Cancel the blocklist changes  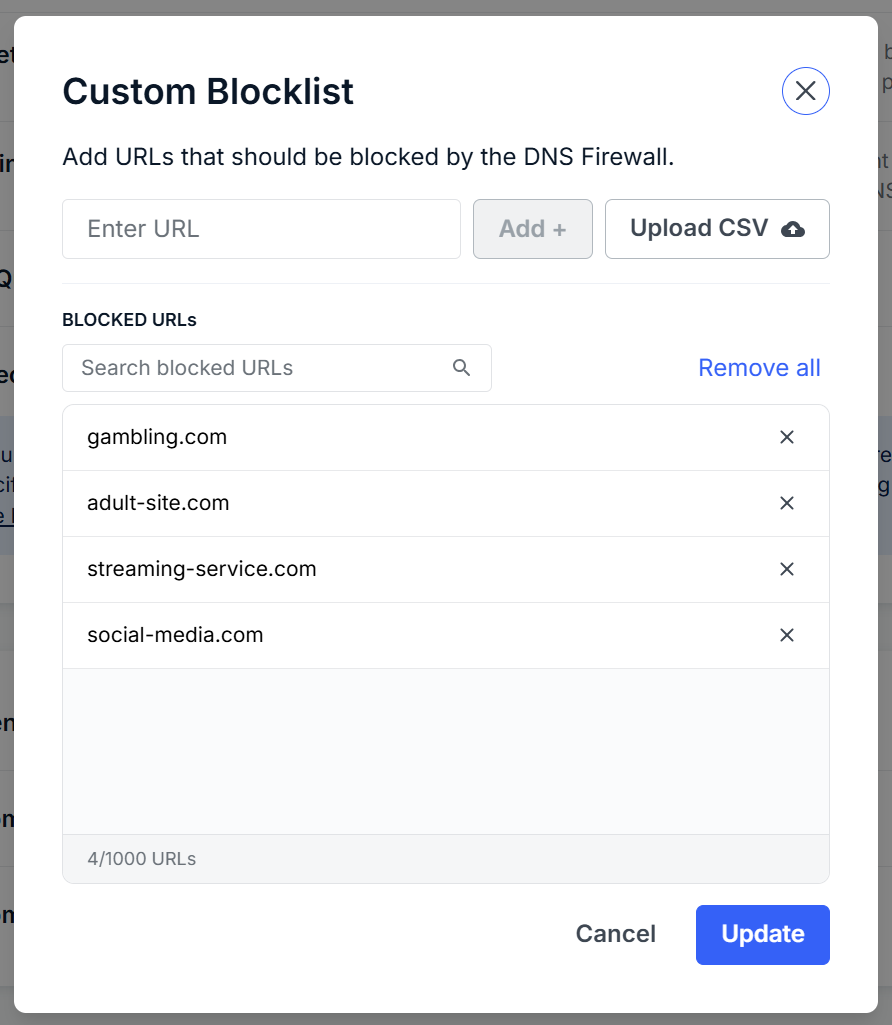click(x=616, y=934)
